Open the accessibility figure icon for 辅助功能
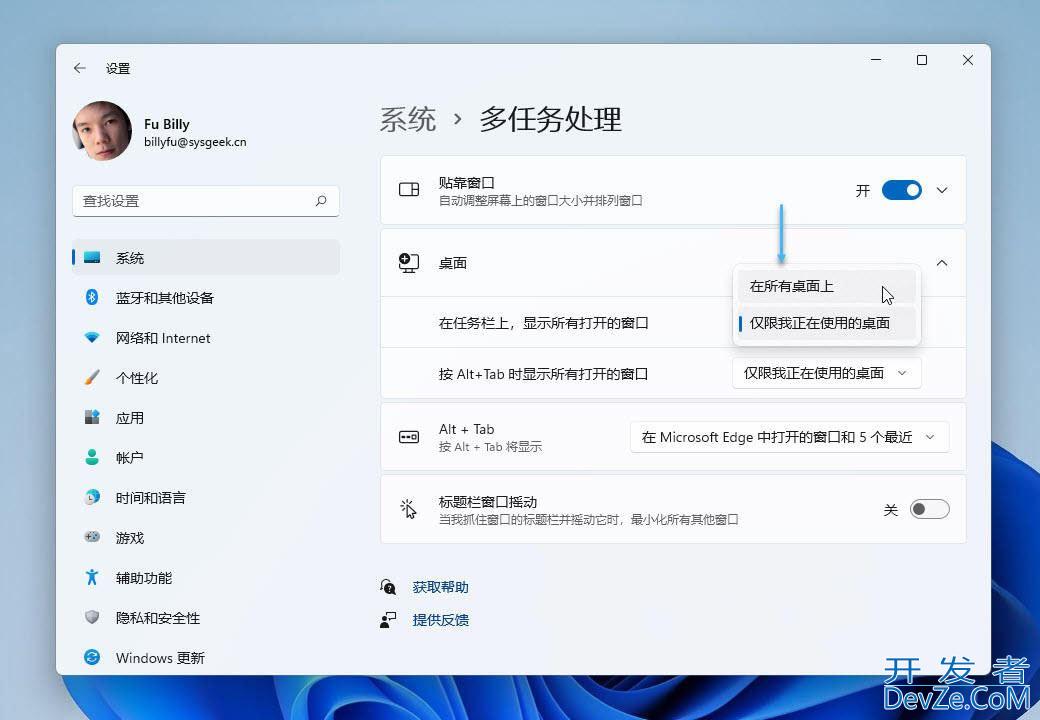The height and width of the screenshot is (720, 1040). click(92, 577)
